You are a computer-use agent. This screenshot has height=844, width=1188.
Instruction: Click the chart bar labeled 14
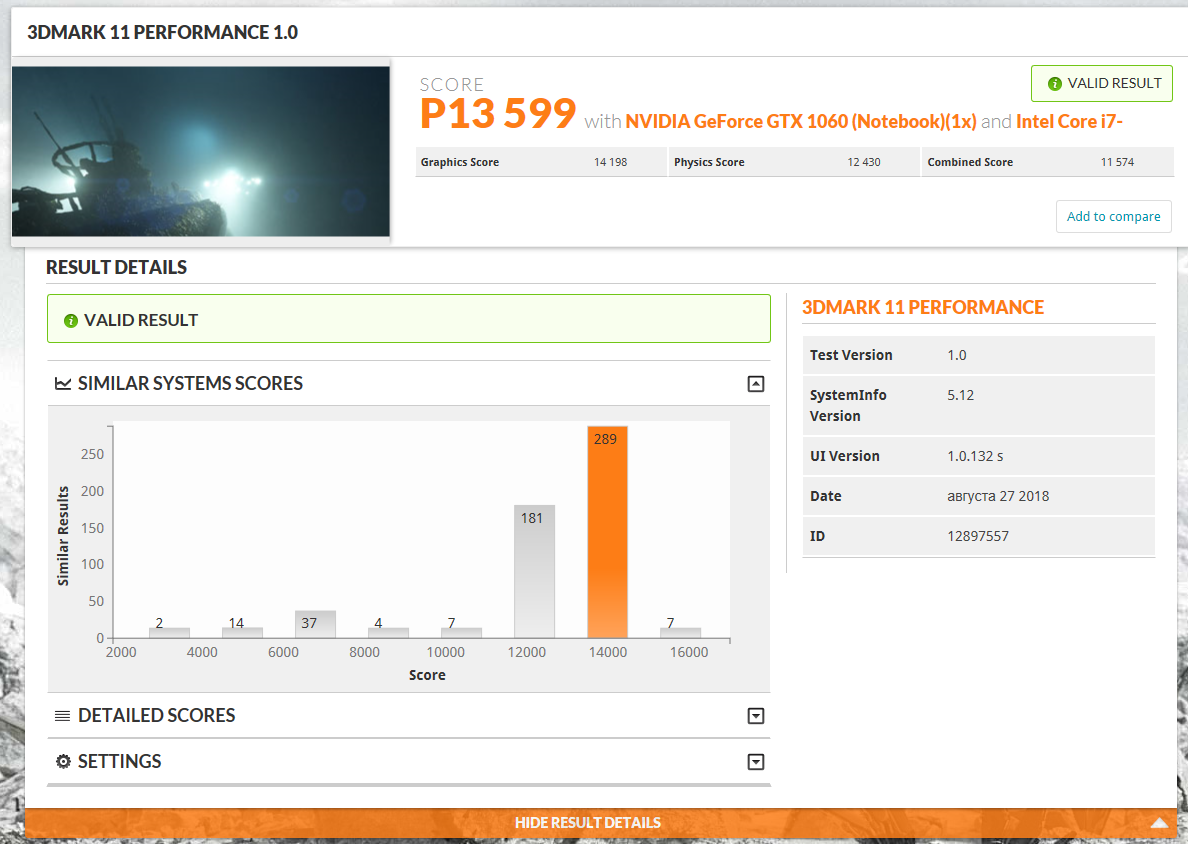coord(242,633)
